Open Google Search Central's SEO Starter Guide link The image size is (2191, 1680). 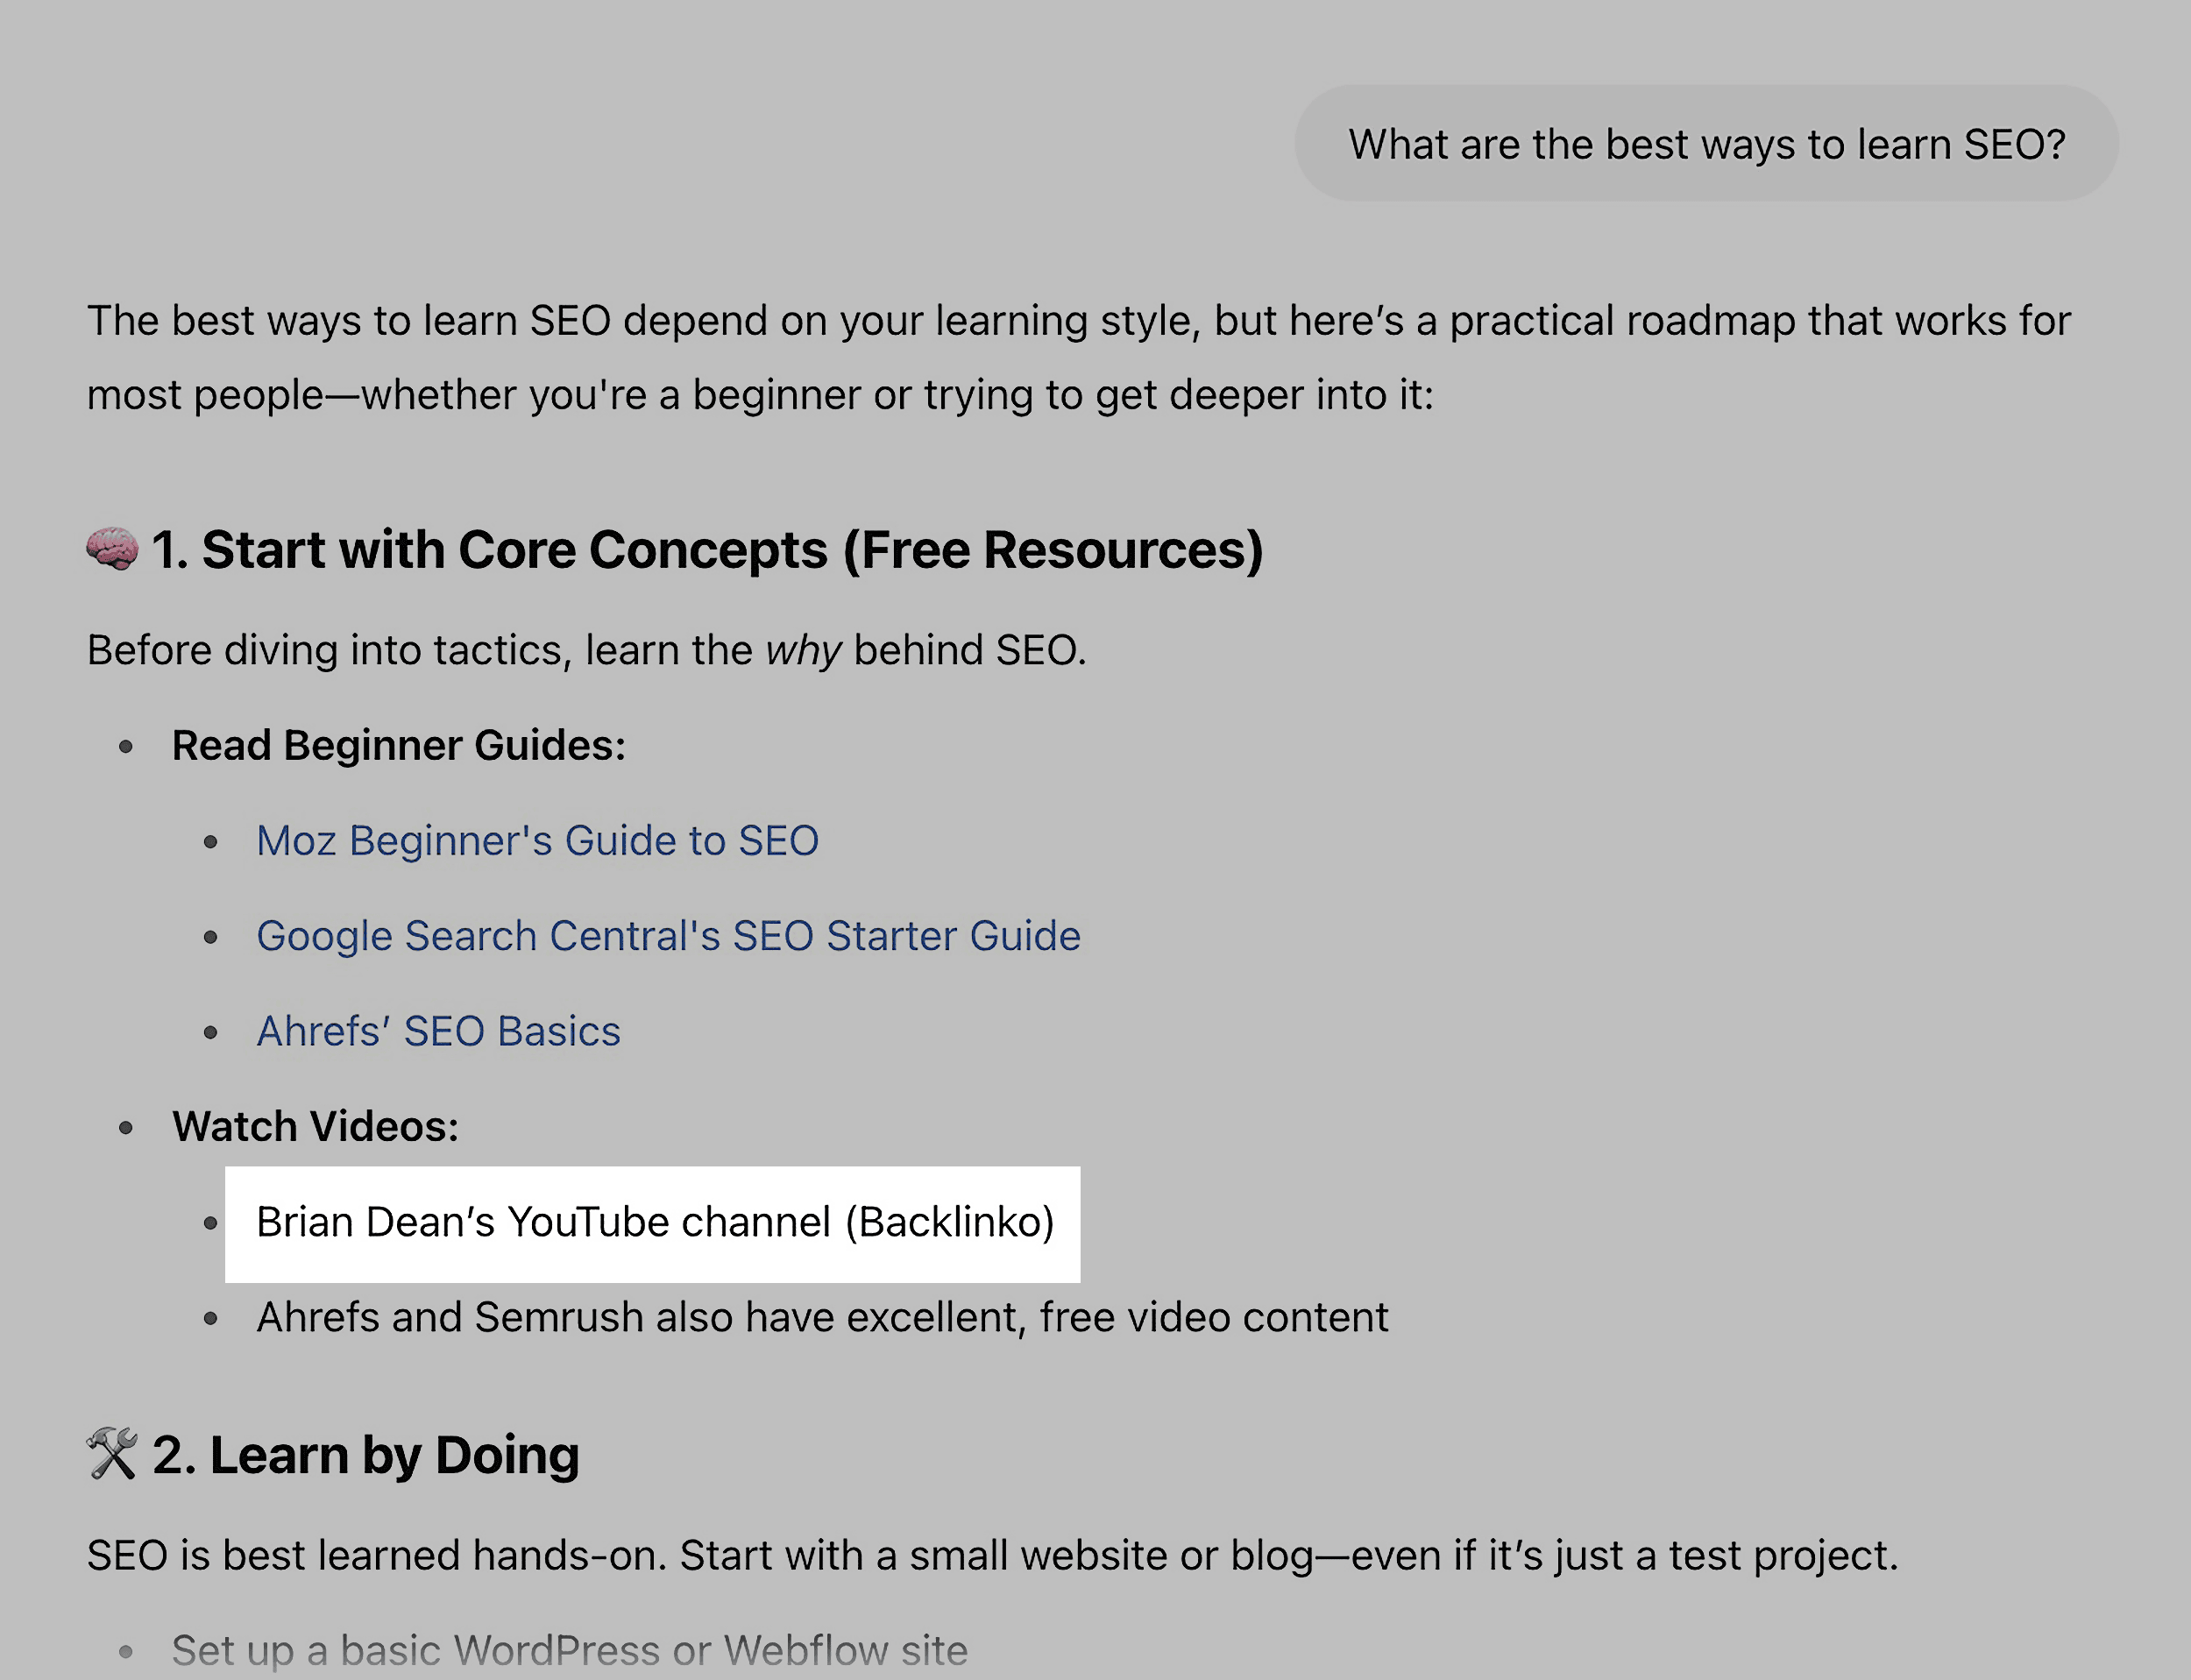pyautogui.click(x=668, y=936)
